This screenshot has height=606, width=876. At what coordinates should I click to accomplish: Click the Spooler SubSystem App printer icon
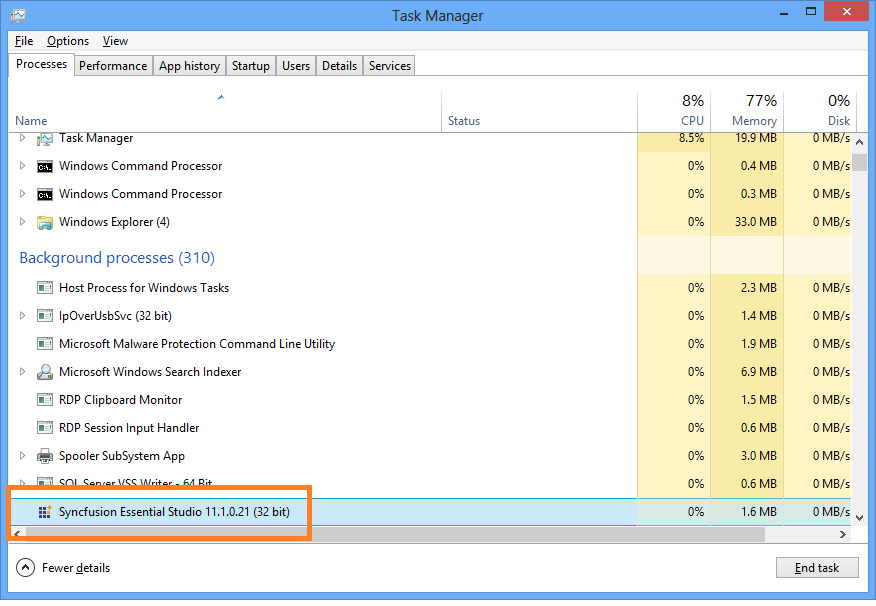coord(45,456)
